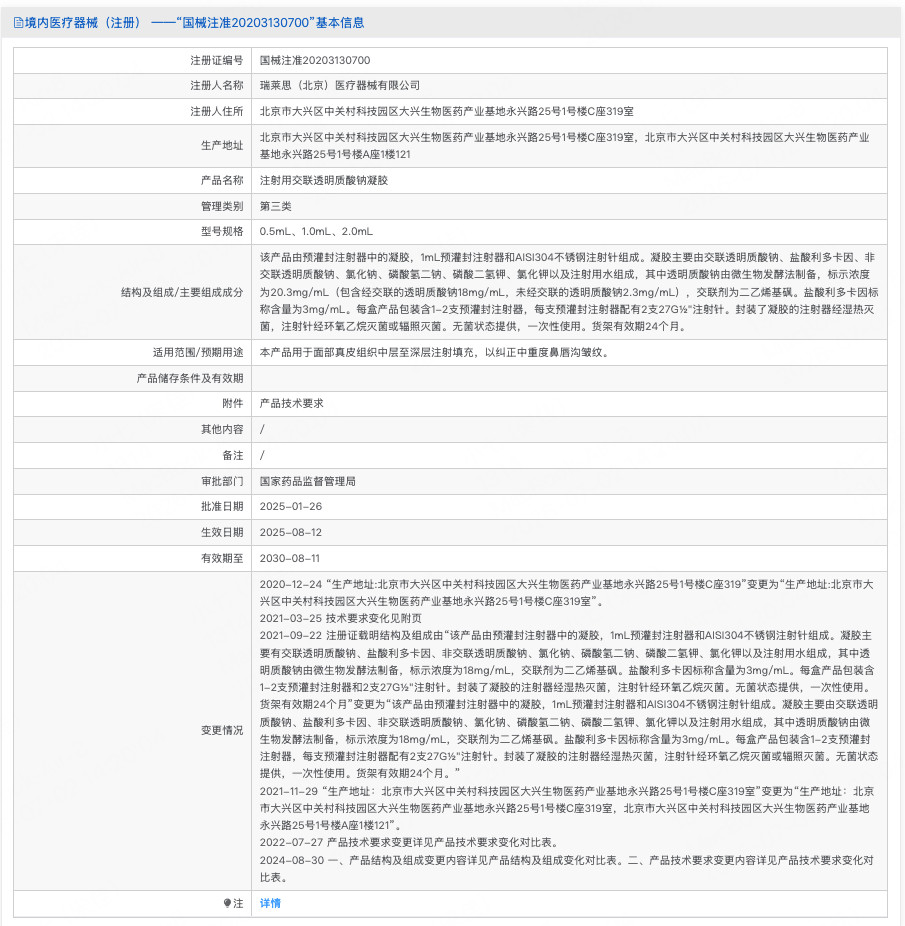Click the intended use text about 鼻唇沟皱纹
Screen dimensions: 905x926
click(x=434, y=353)
